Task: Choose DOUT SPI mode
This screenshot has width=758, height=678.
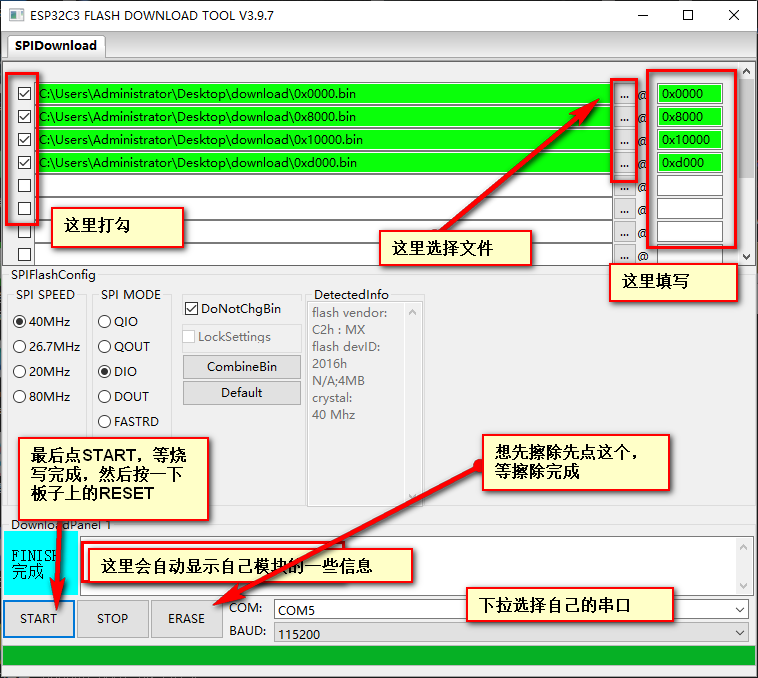Action: tap(123, 397)
